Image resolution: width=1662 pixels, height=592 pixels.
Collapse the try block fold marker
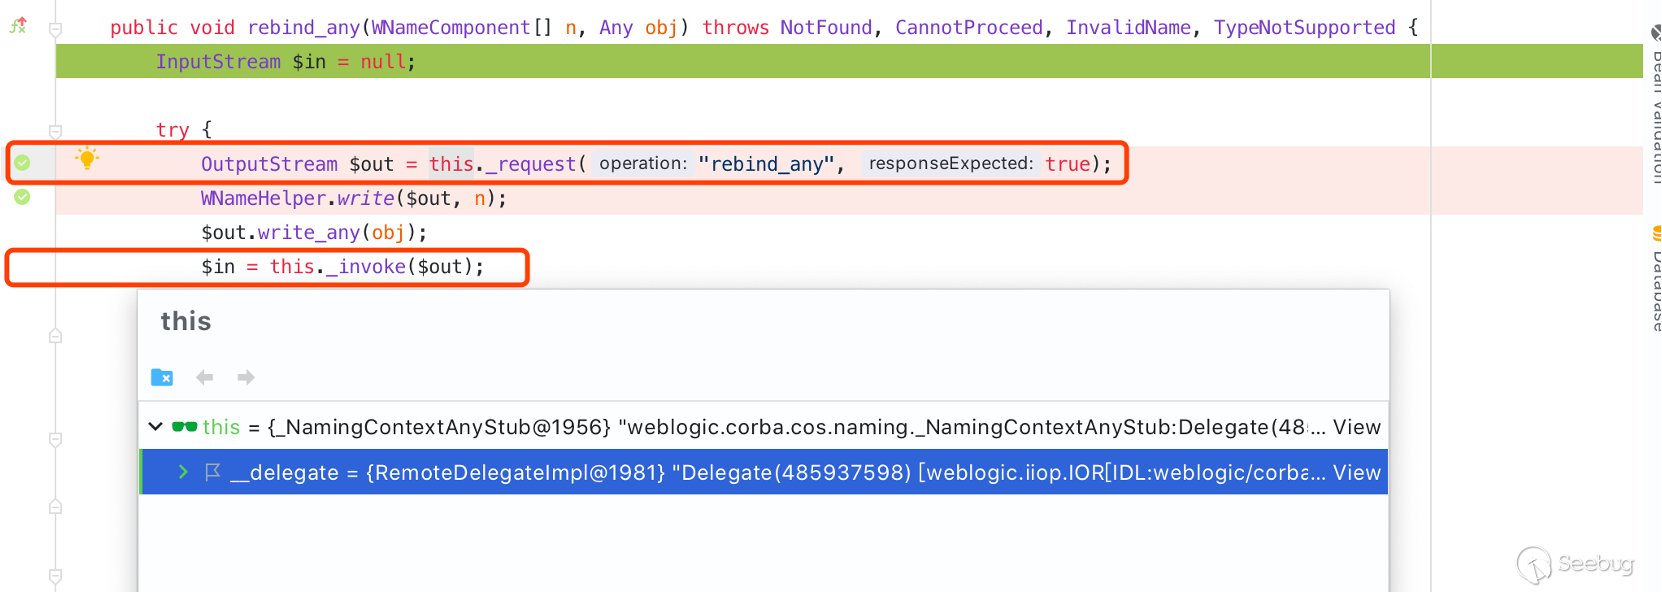(56, 131)
